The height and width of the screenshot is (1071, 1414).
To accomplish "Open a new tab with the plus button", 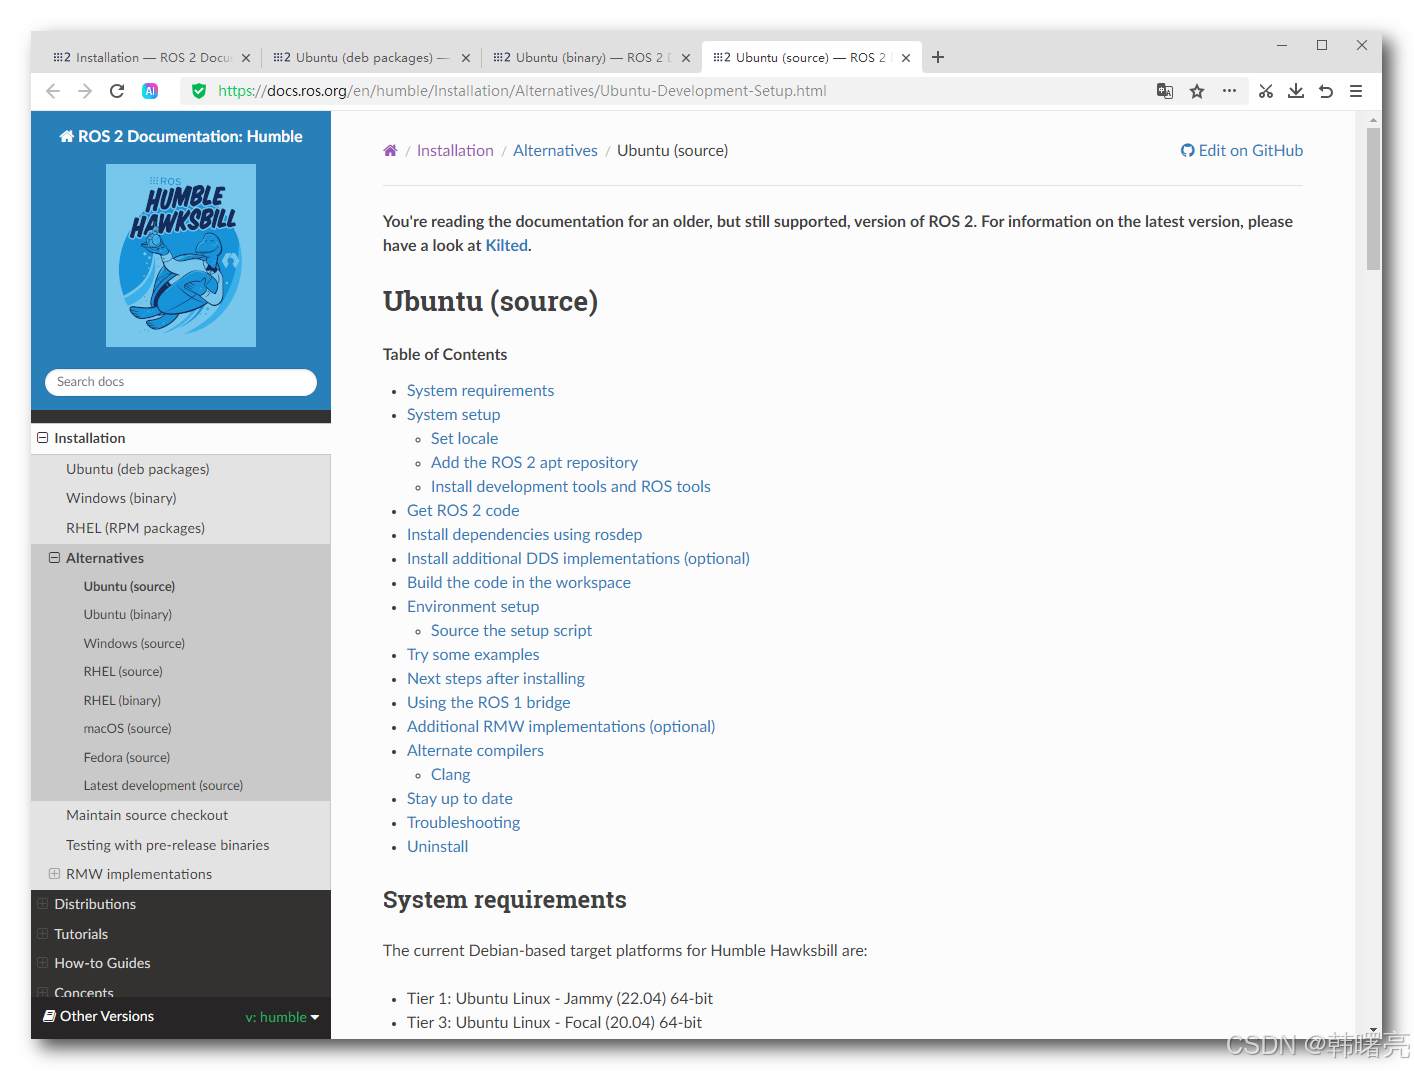I will 938,57.
